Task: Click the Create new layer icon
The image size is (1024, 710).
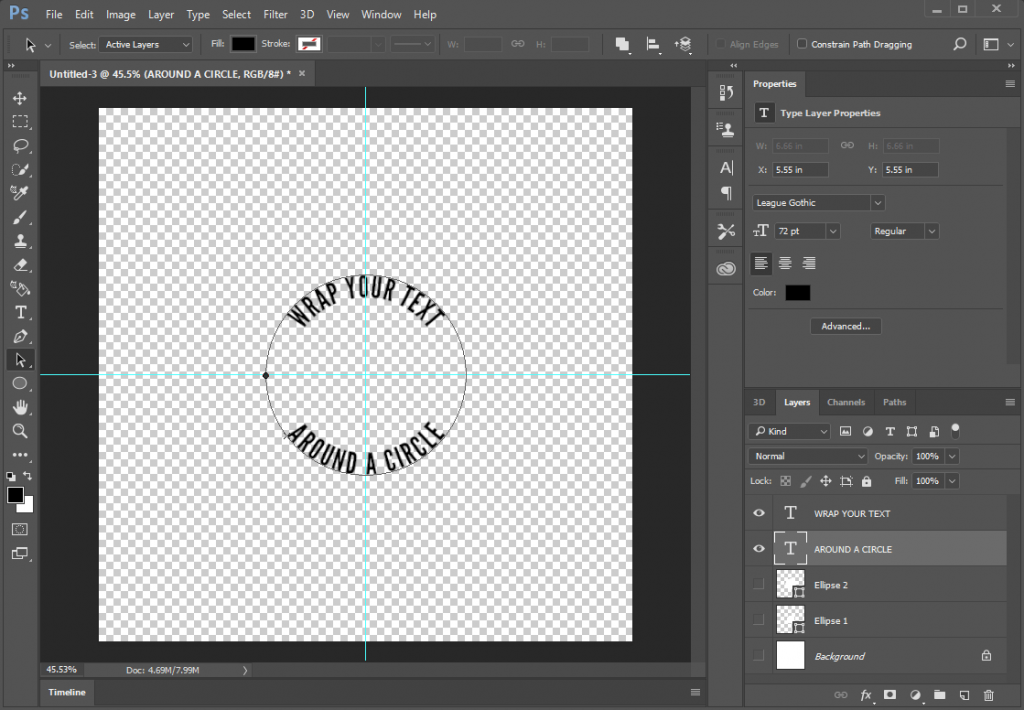Action: click(962, 694)
